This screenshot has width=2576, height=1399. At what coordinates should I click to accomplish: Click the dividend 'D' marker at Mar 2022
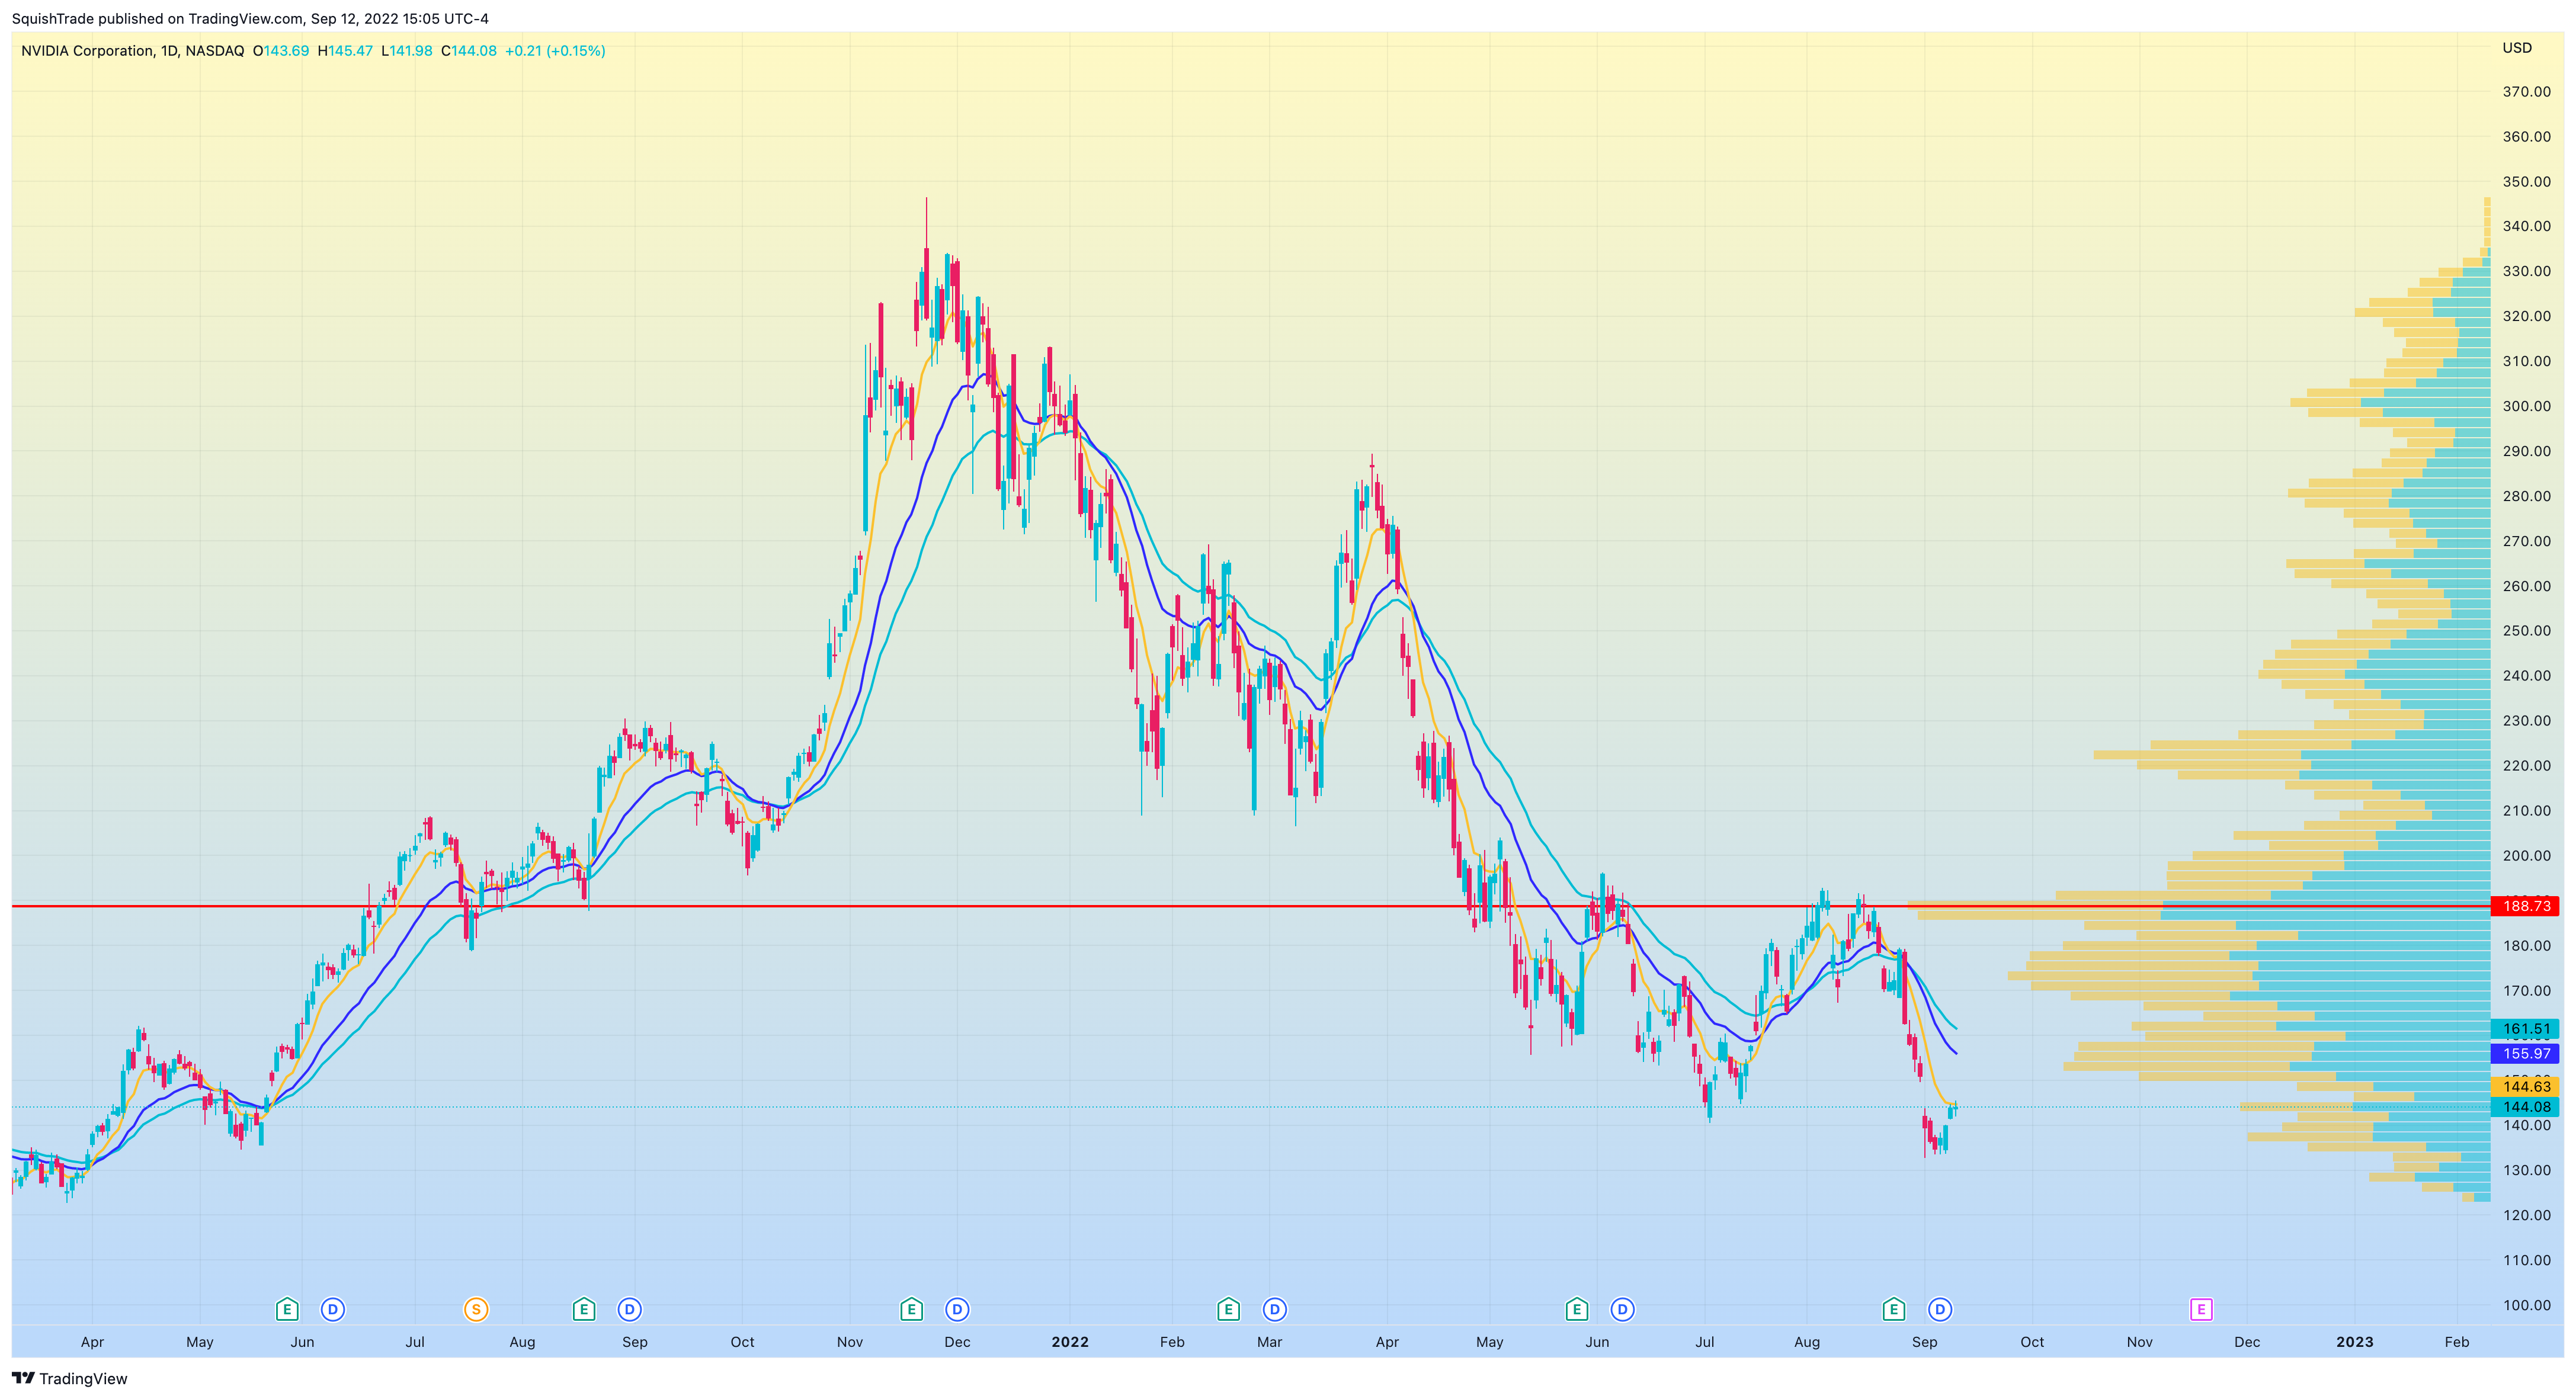(1274, 1309)
